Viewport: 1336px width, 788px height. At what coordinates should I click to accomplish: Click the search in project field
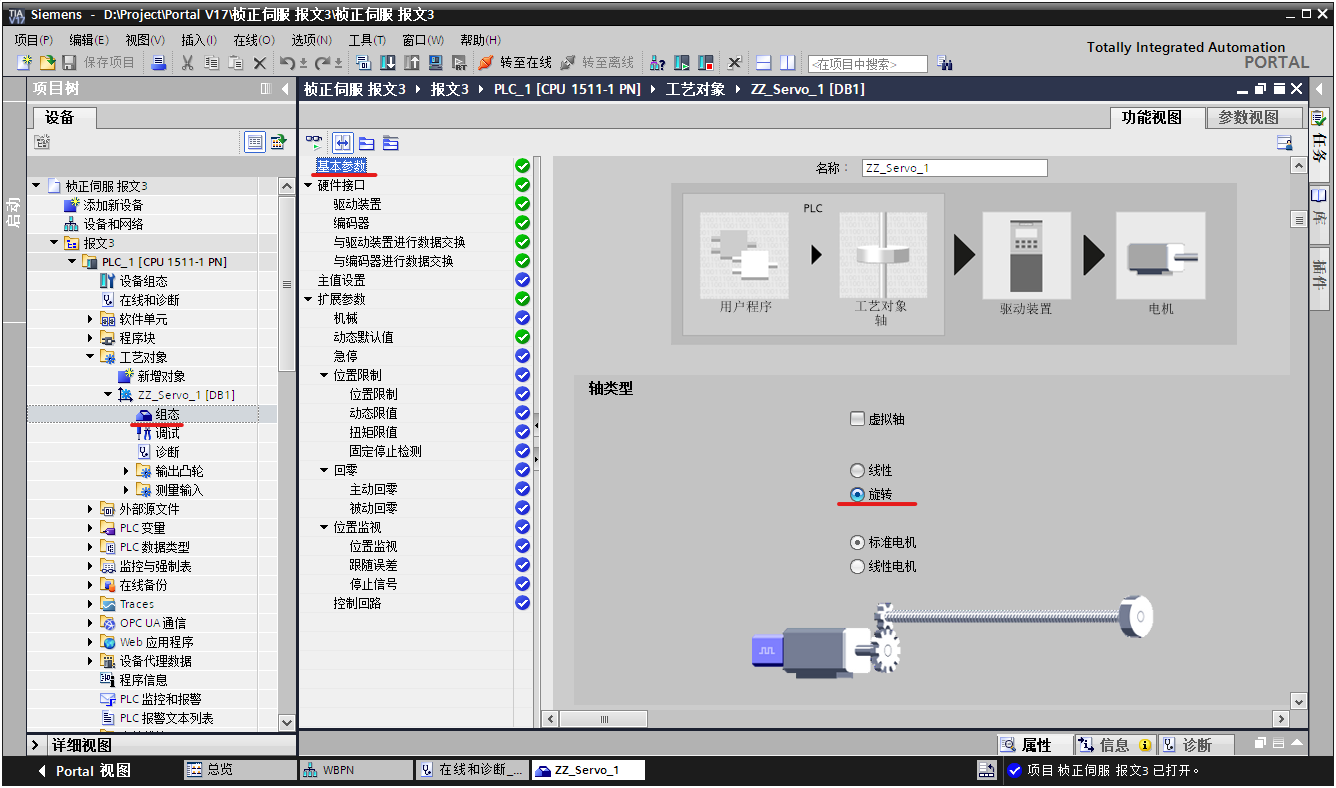pos(867,64)
